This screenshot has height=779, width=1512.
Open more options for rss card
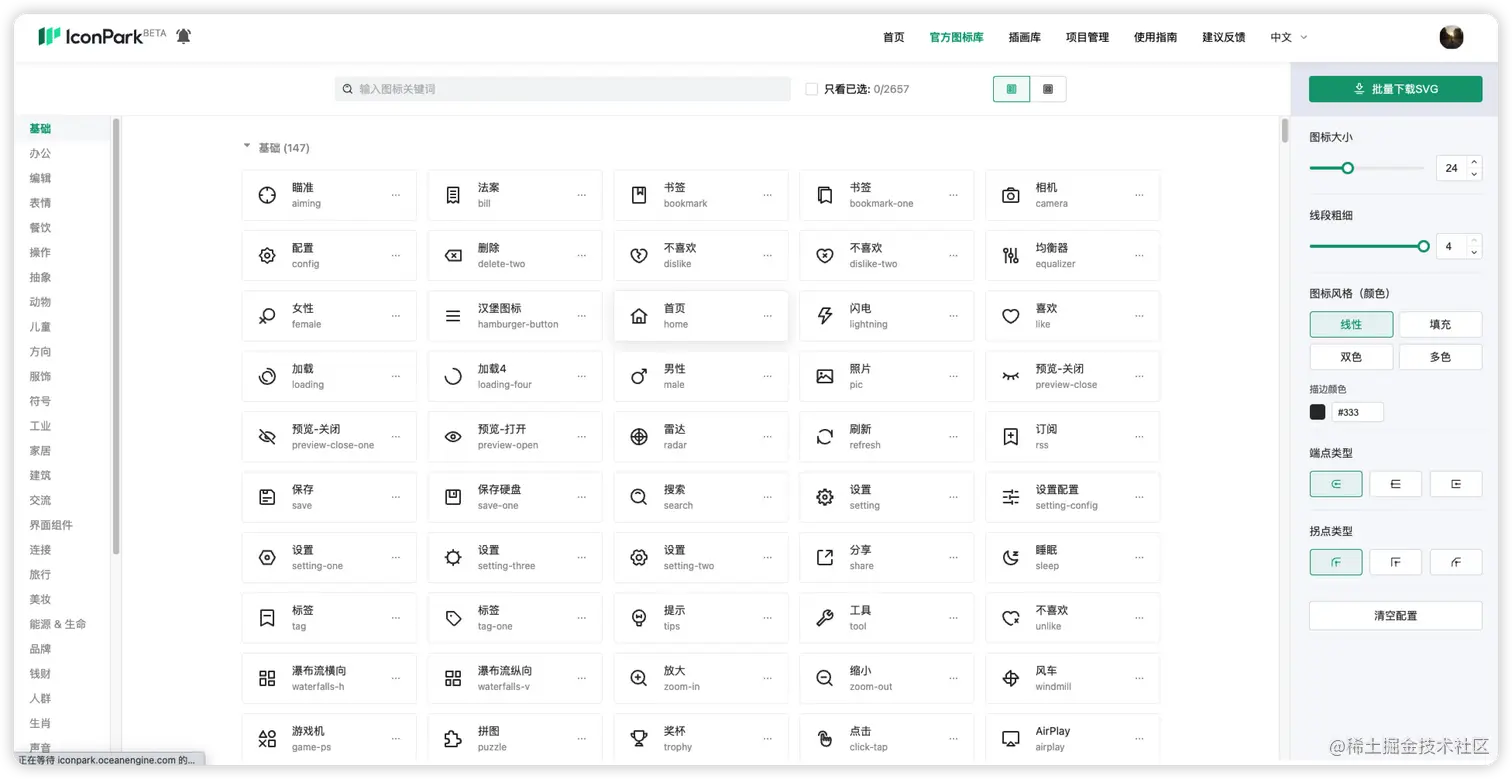[x=1140, y=437]
